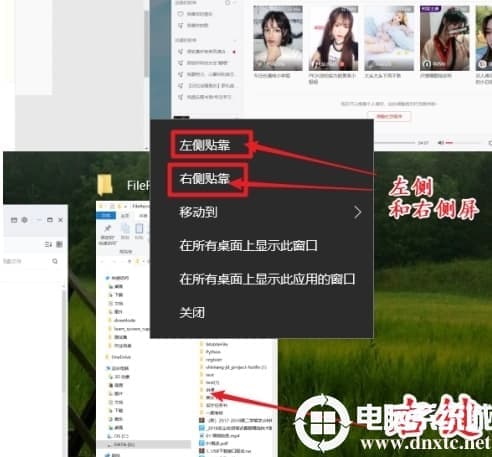492x457 pixels.
Task: Click the plus circle icon in music sidebar
Action: [x=227, y=3]
